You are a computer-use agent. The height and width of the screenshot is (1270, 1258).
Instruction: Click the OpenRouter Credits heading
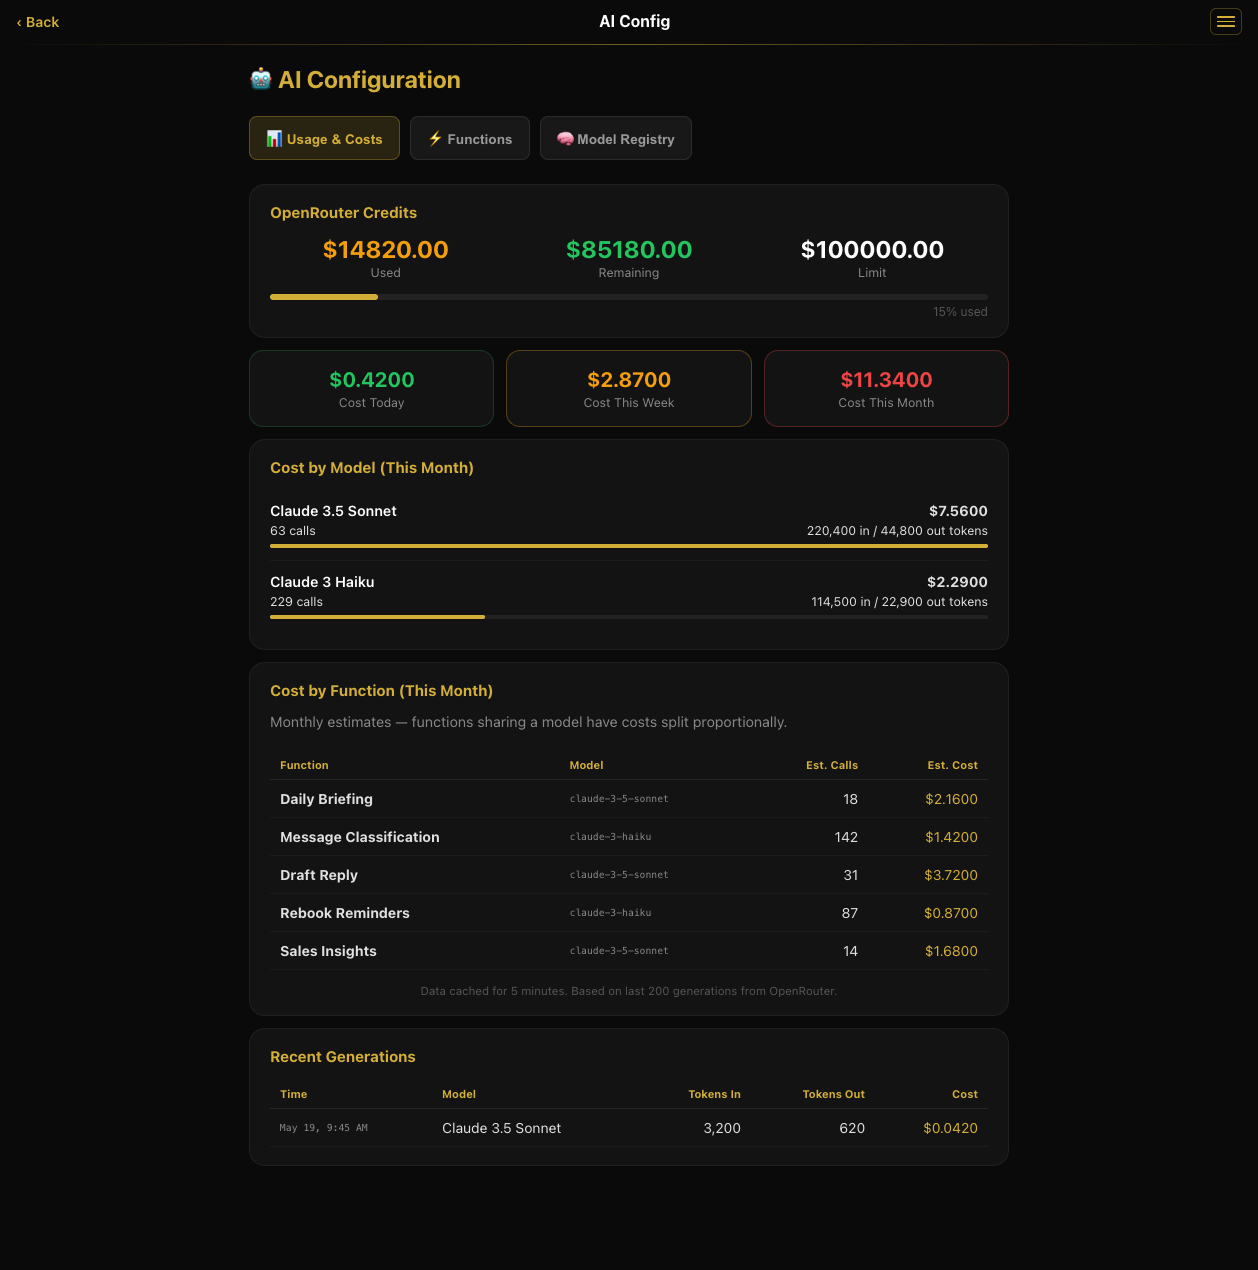point(343,212)
